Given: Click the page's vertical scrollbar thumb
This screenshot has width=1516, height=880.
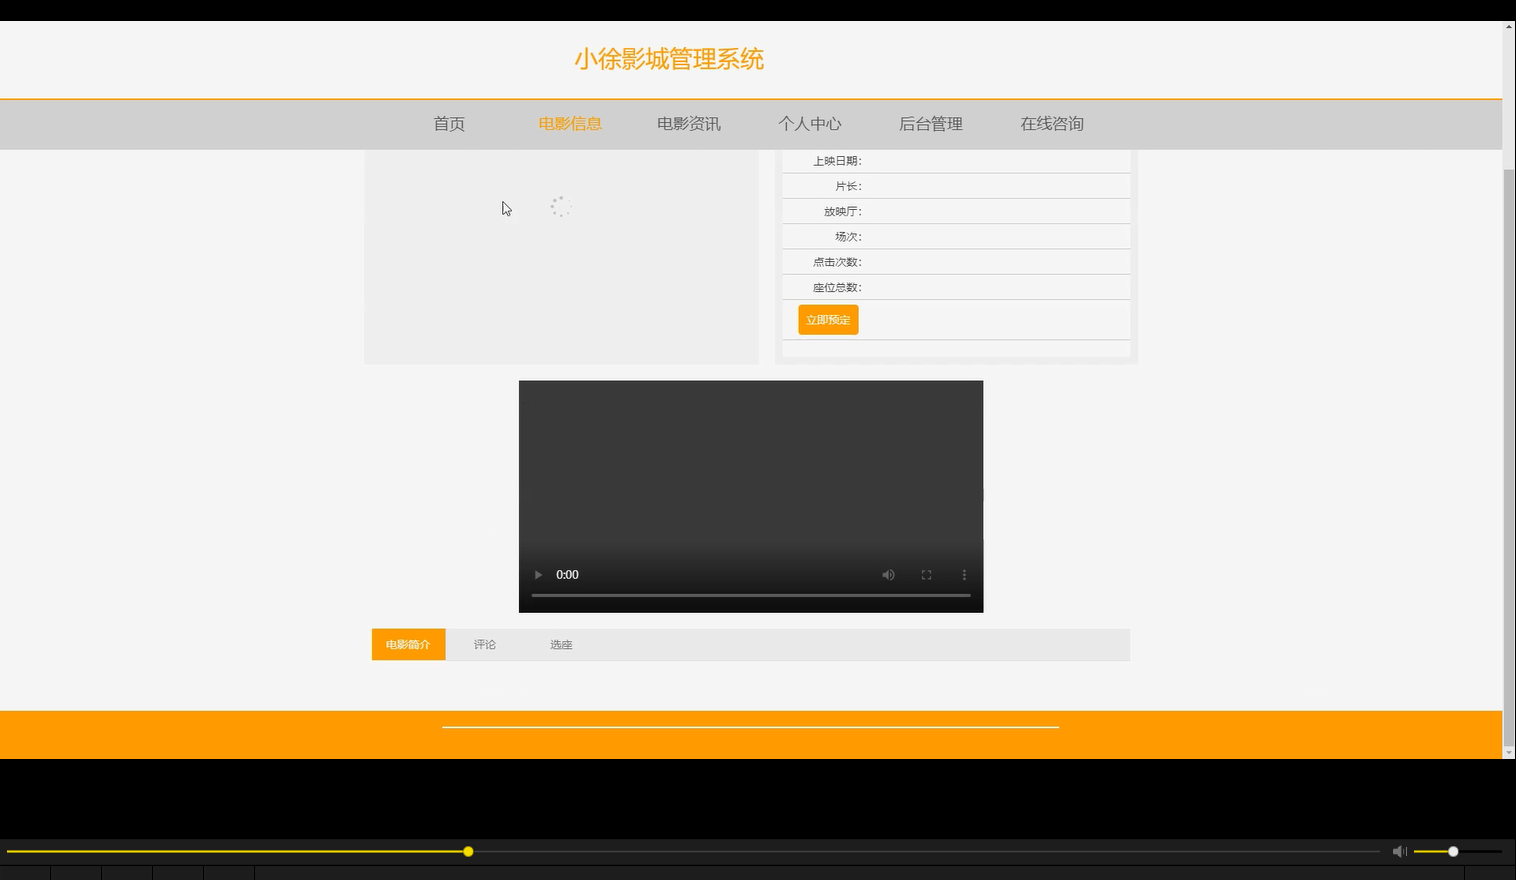Looking at the screenshot, I should (x=1509, y=458).
